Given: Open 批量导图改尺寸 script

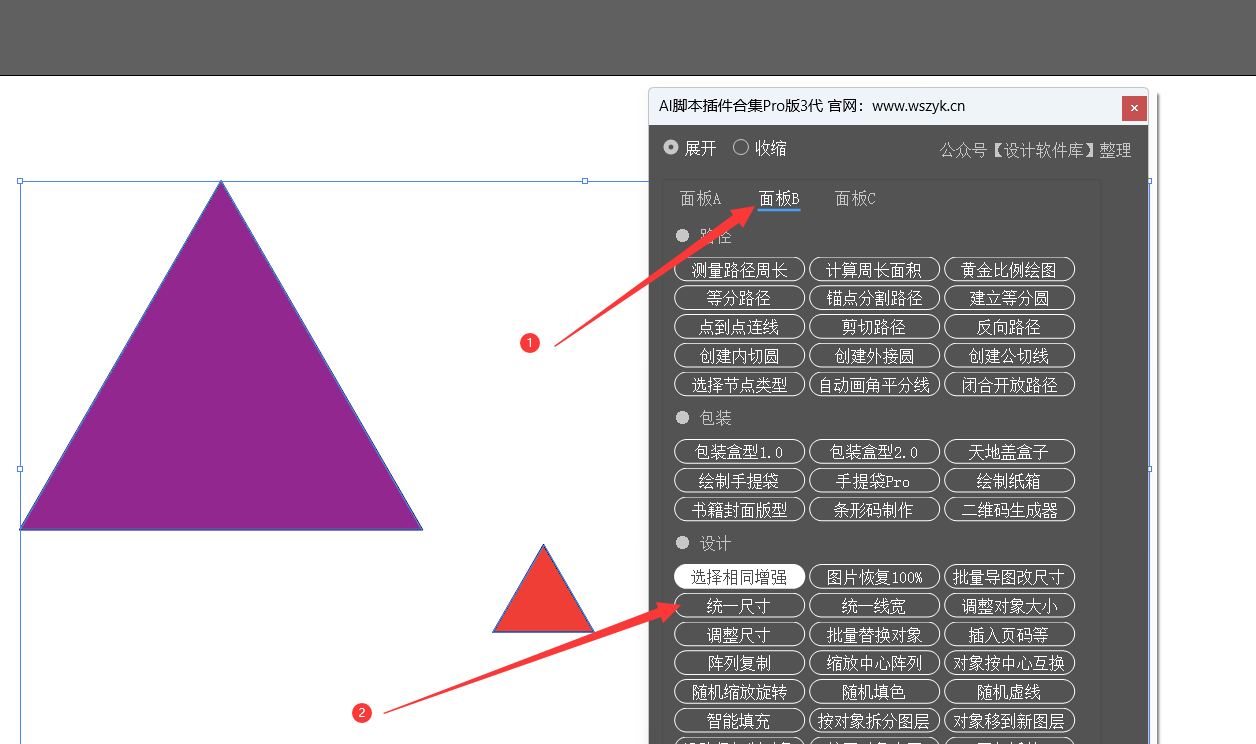Looking at the screenshot, I should point(1009,577).
